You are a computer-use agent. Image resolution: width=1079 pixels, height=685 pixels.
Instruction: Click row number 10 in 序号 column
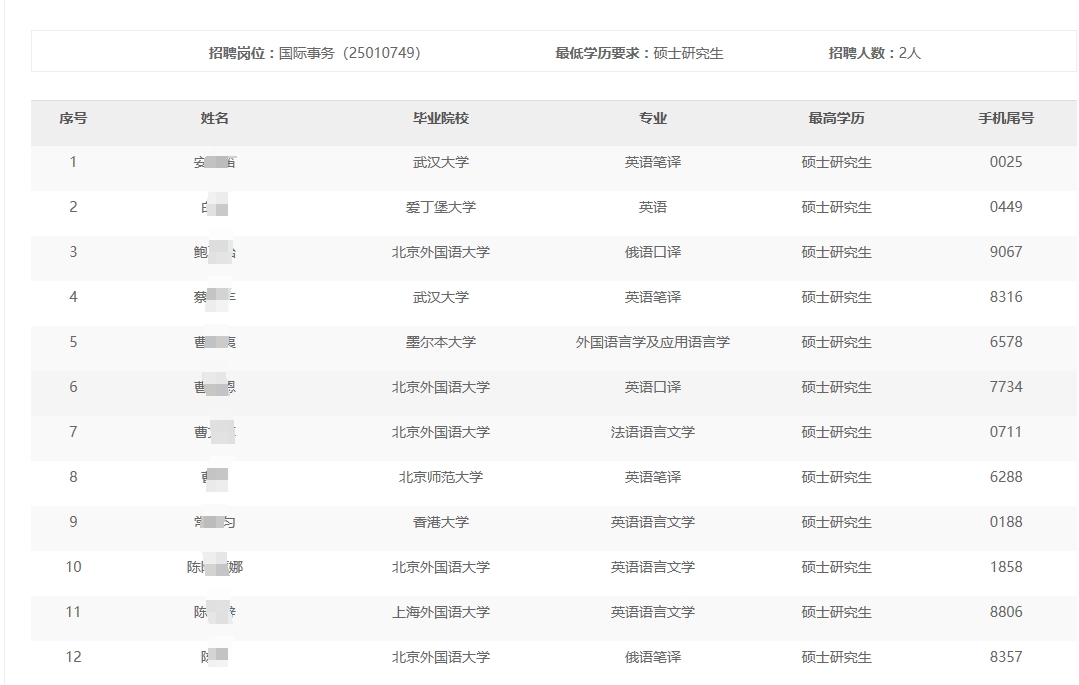coord(73,567)
